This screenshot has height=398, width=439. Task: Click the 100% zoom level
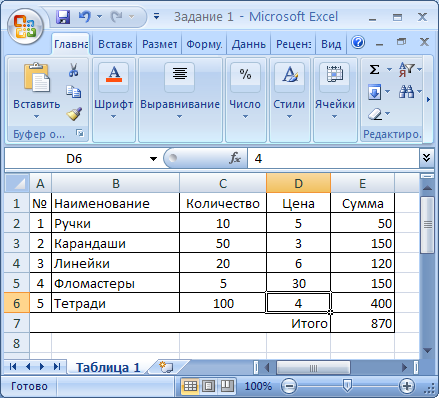pos(258,386)
